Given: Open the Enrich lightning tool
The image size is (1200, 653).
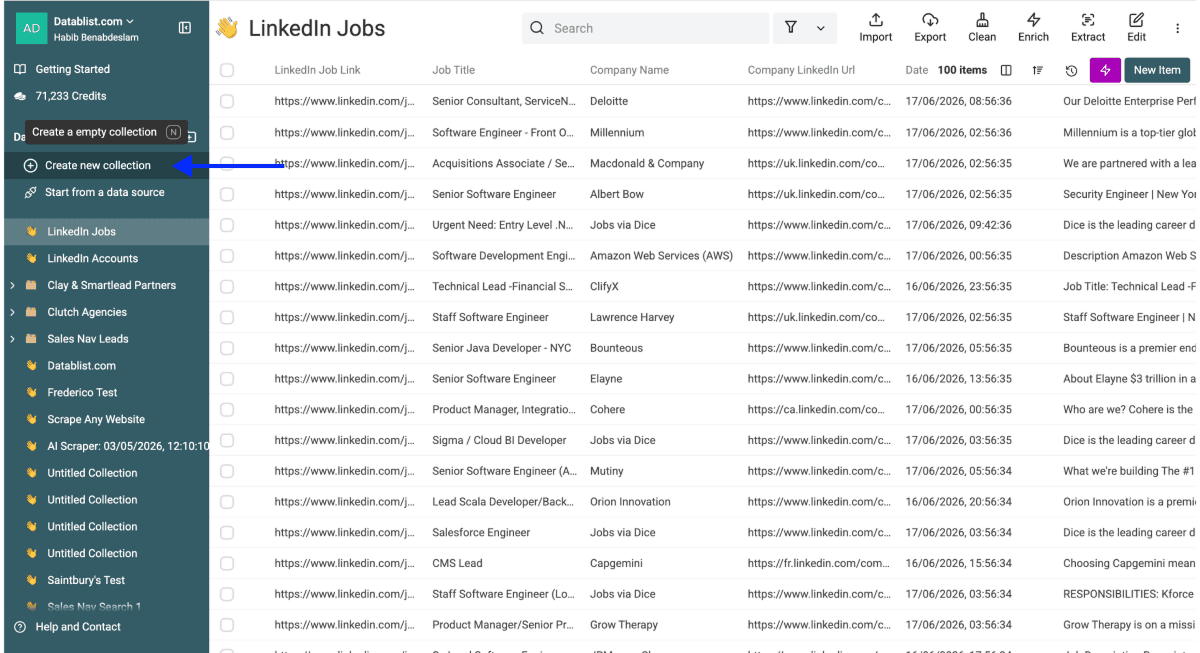Looking at the screenshot, I should (x=1033, y=20).
